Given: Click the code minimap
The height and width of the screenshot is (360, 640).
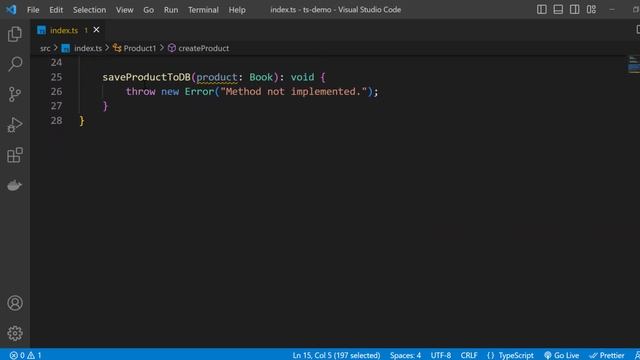Looking at the screenshot, I should coord(633,64).
